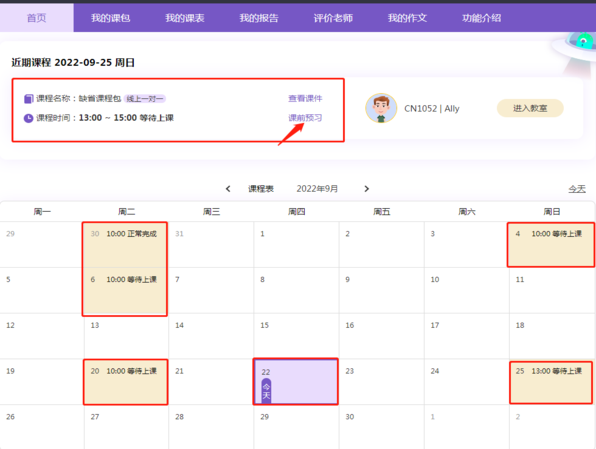The height and width of the screenshot is (449, 596).
Task: Go to previous month arrow
Action: (x=228, y=189)
